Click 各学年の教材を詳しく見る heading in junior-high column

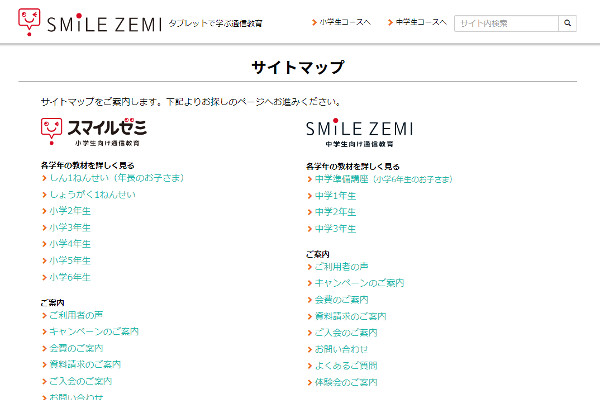pyautogui.click(x=353, y=167)
